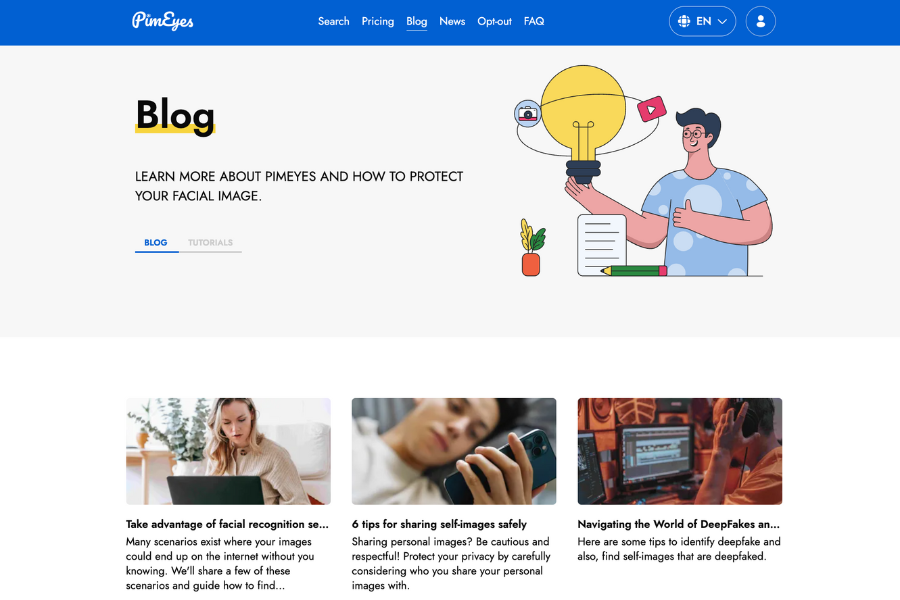Screen dimensions: 900x600
Task: Open the Search nav item
Action: point(333,21)
